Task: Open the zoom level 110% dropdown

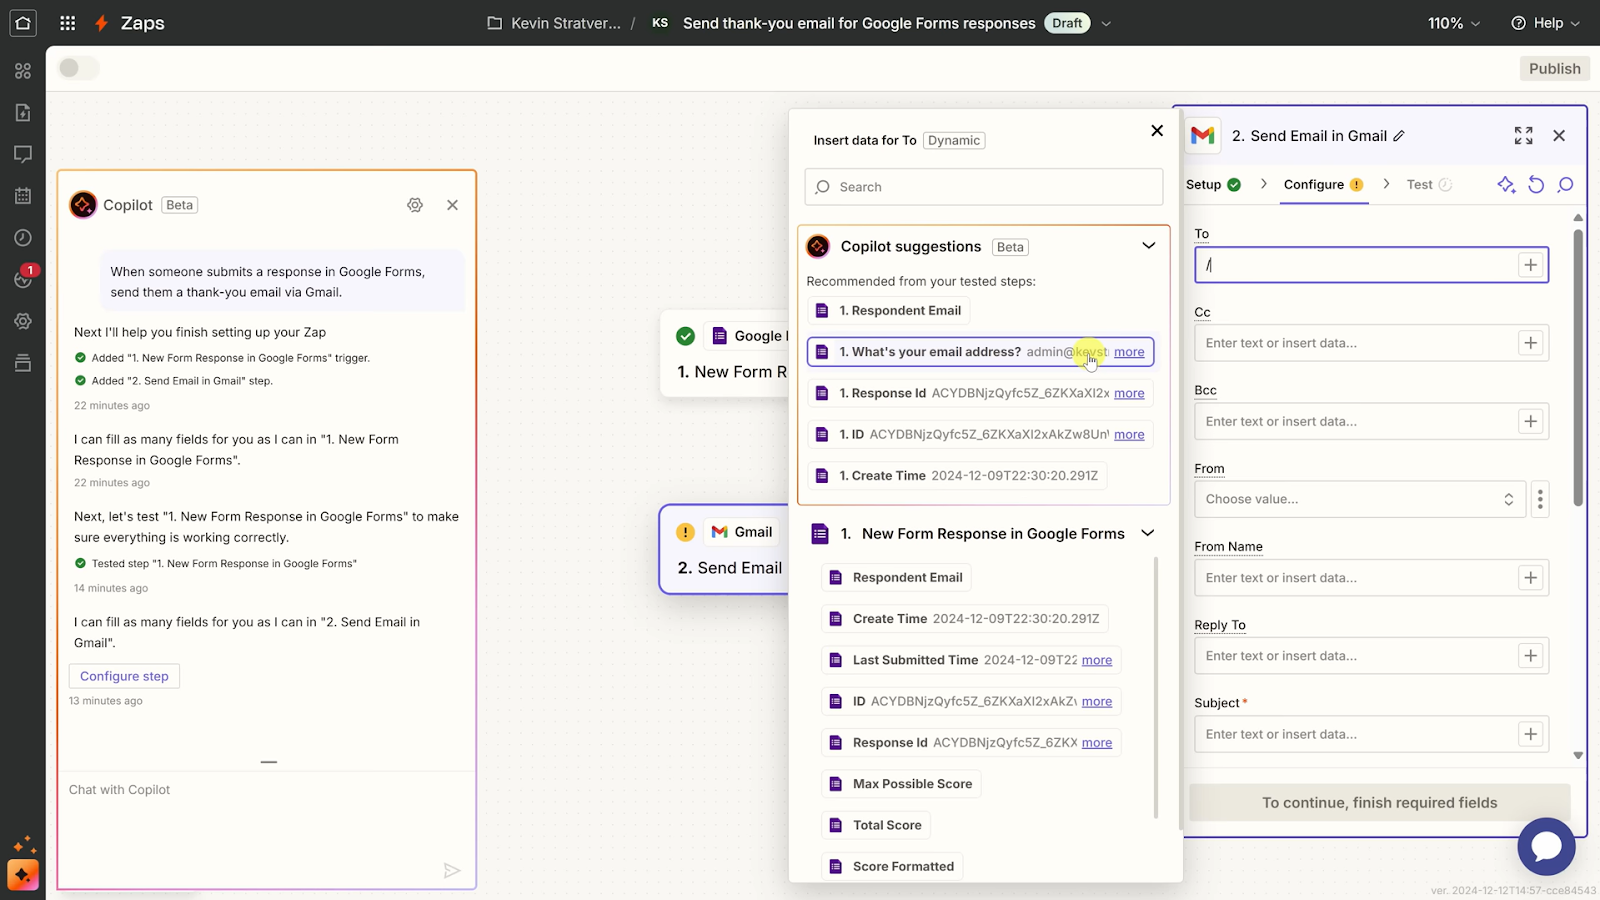Action: point(1454,23)
